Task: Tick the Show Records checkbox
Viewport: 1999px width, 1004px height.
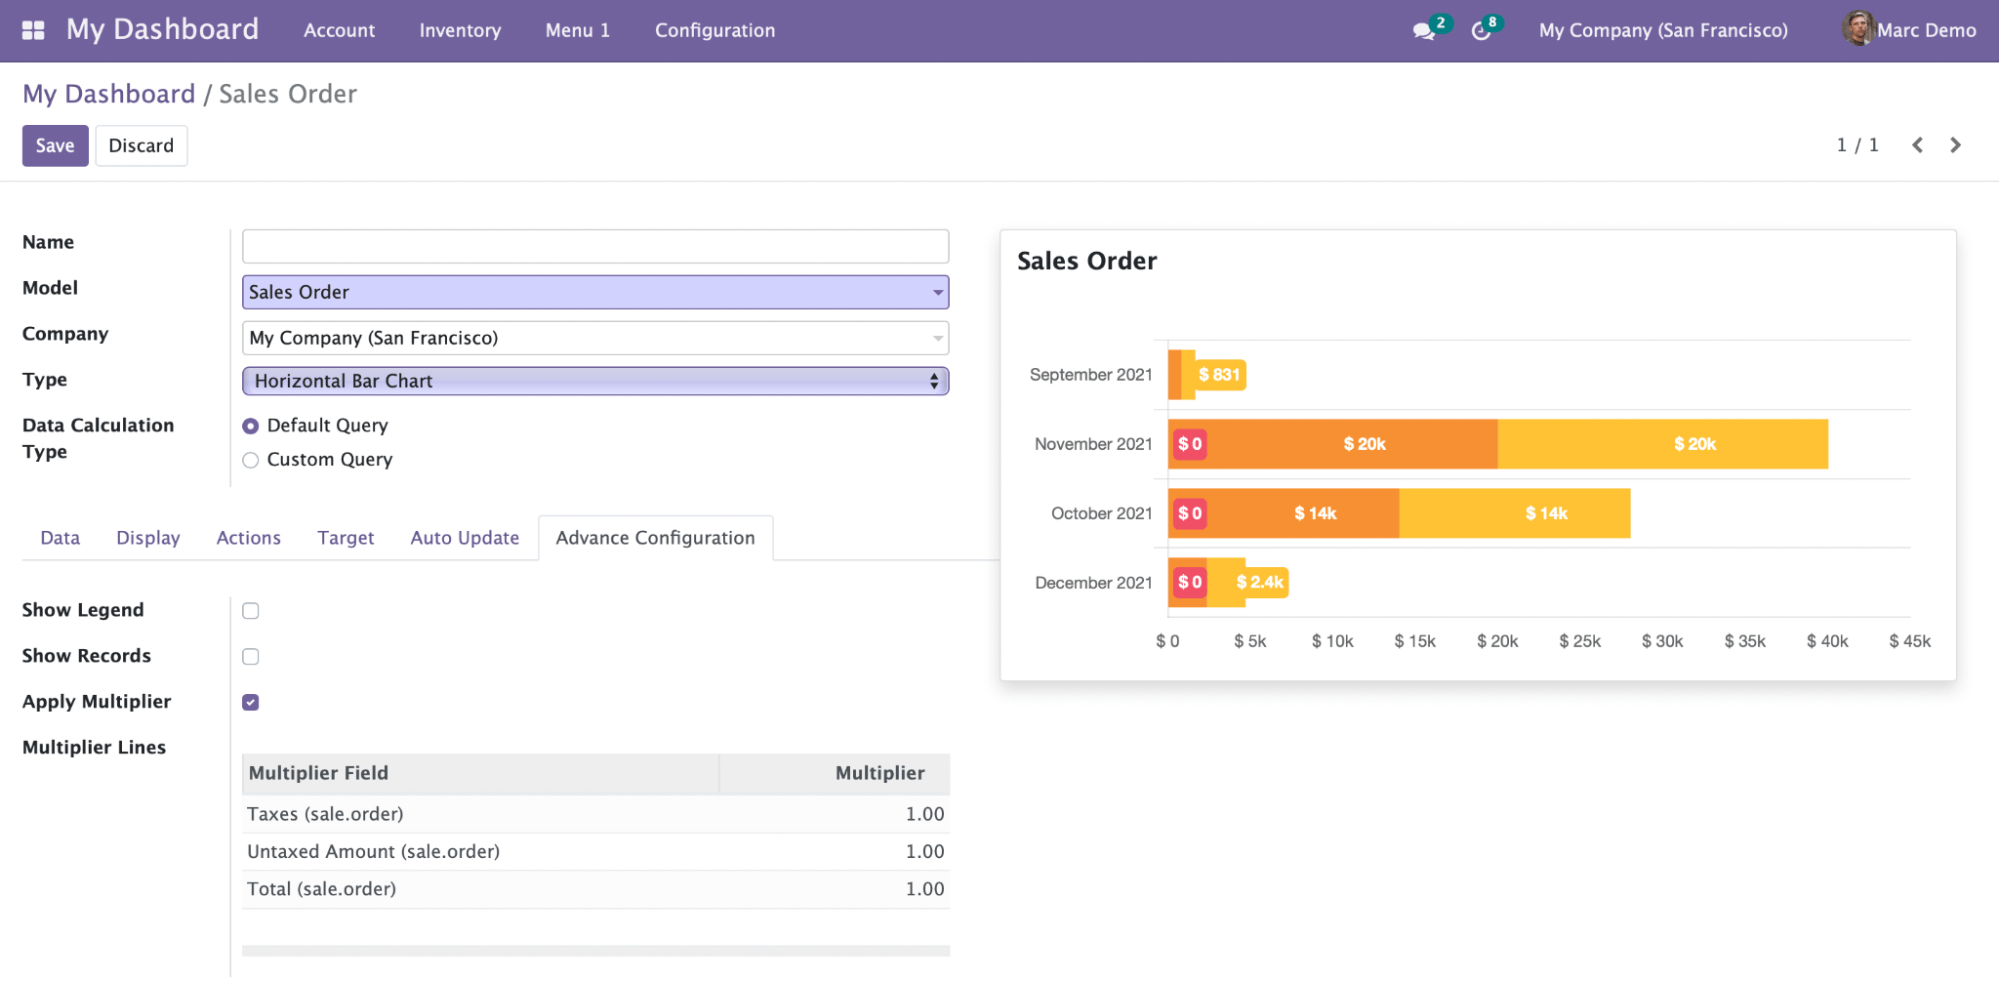Action: tap(251, 657)
